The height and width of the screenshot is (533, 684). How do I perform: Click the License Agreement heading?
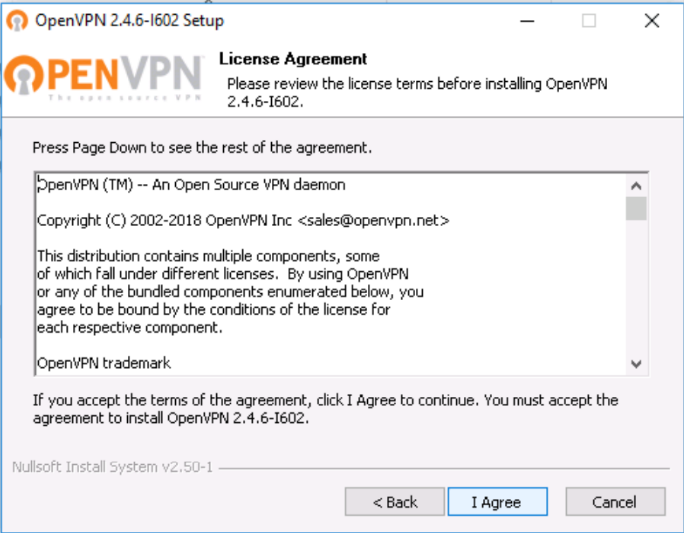[293, 59]
